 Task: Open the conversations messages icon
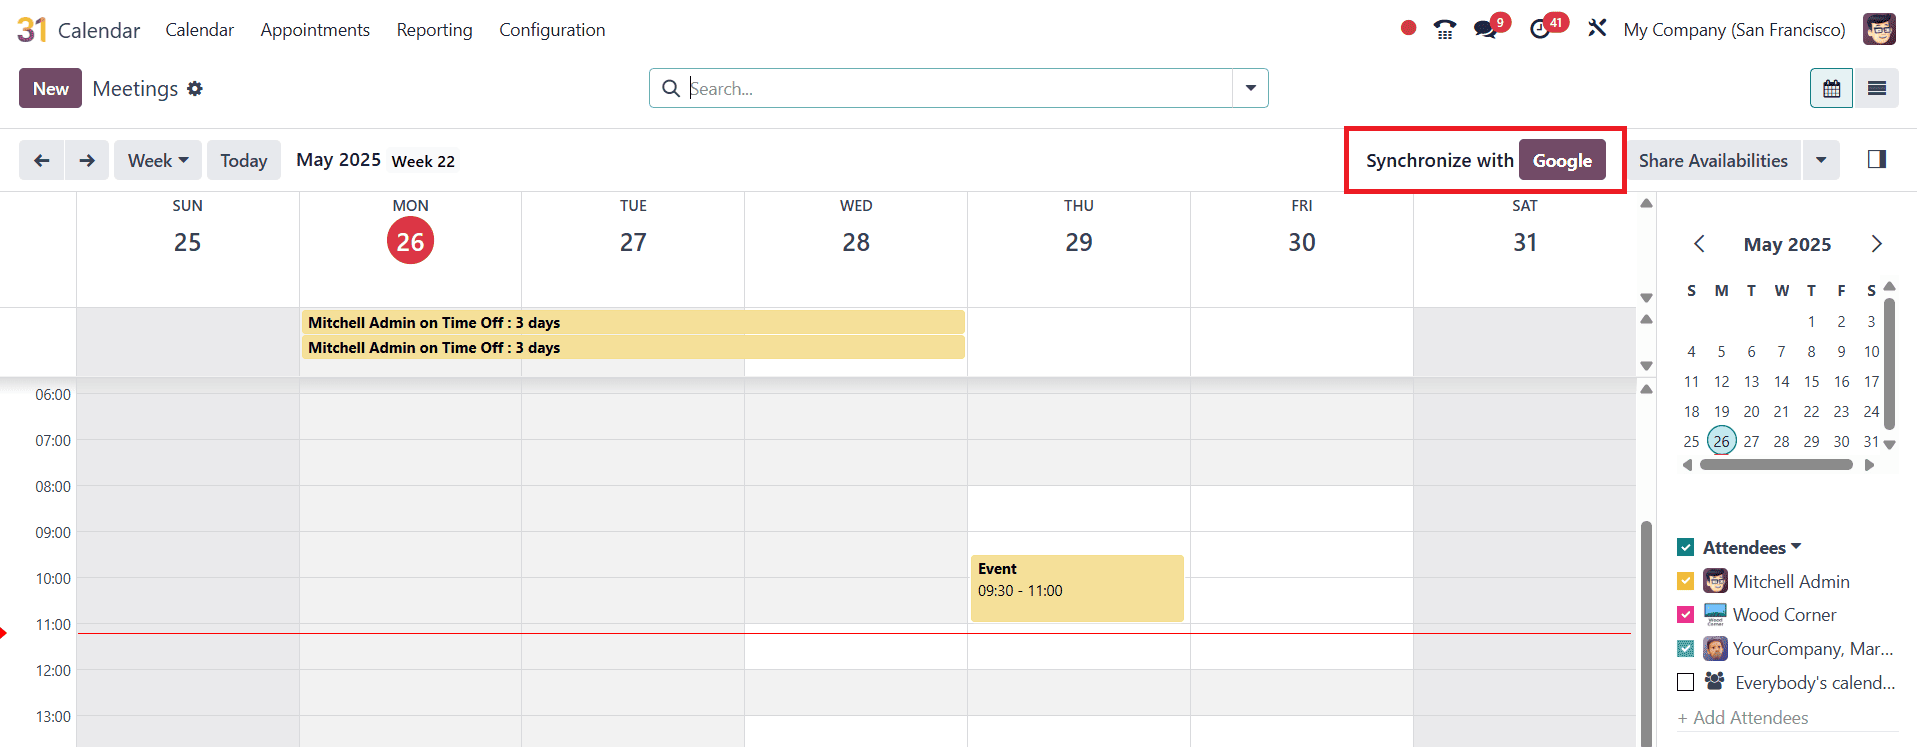pyautogui.click(x=1485, y=29)
